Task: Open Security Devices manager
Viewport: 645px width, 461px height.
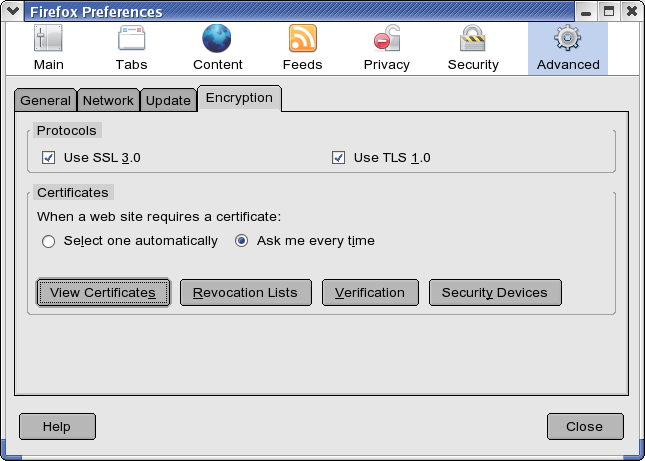Action: coord(495,292)
